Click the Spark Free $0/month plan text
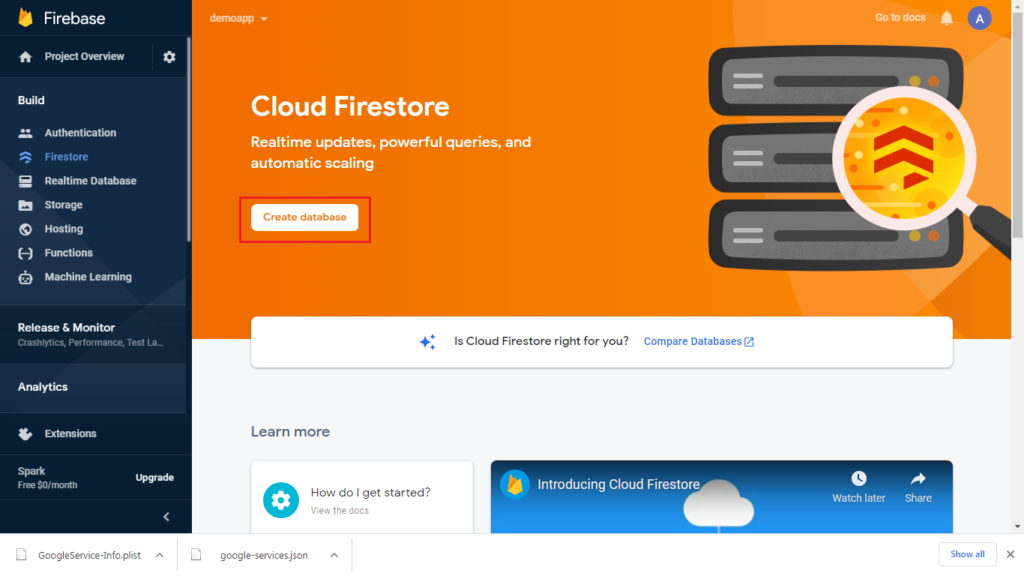 tap(47, 477)
